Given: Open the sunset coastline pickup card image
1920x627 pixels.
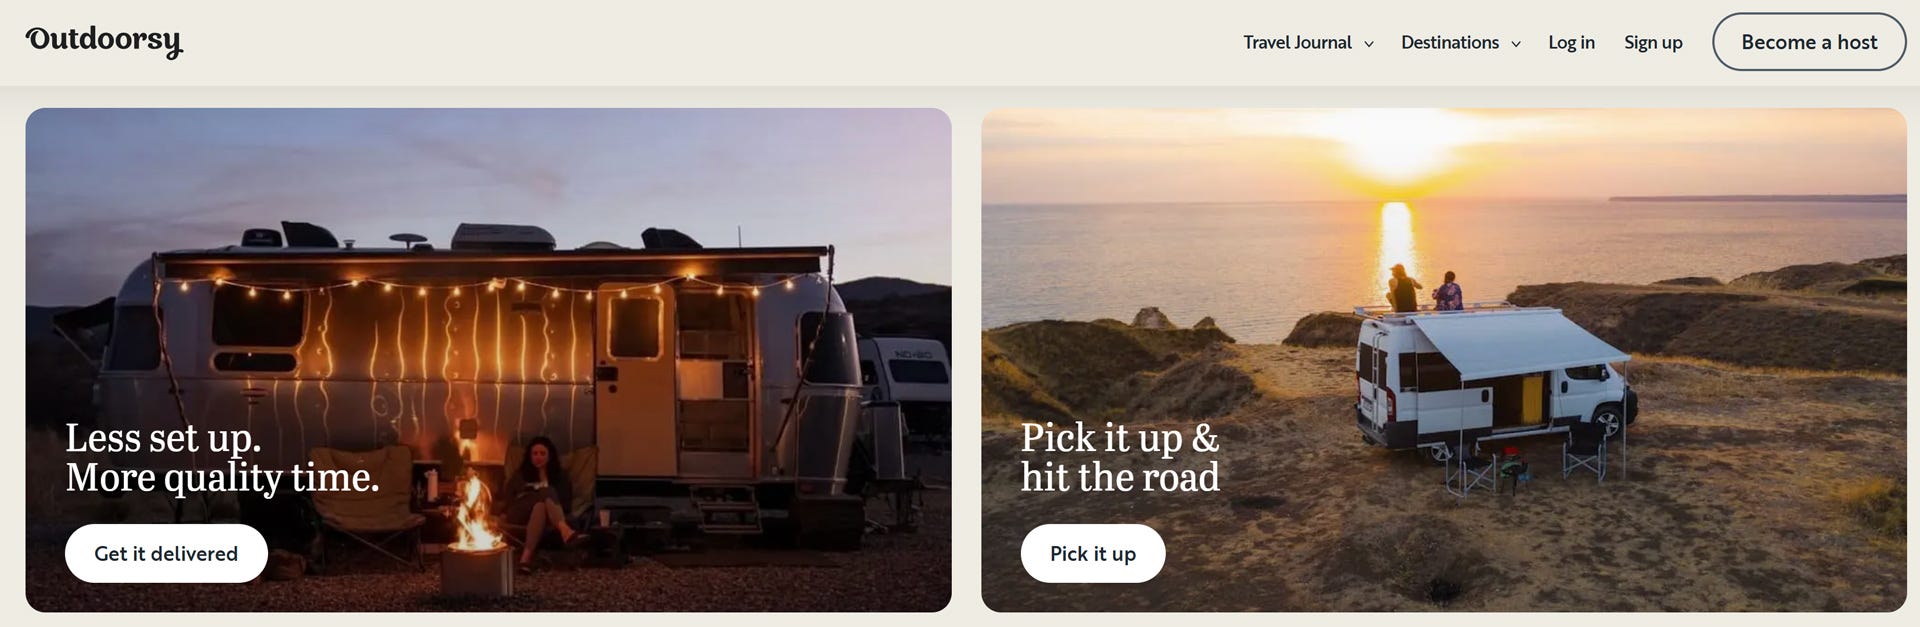Looking at the screenshot, I should 1444,360.
